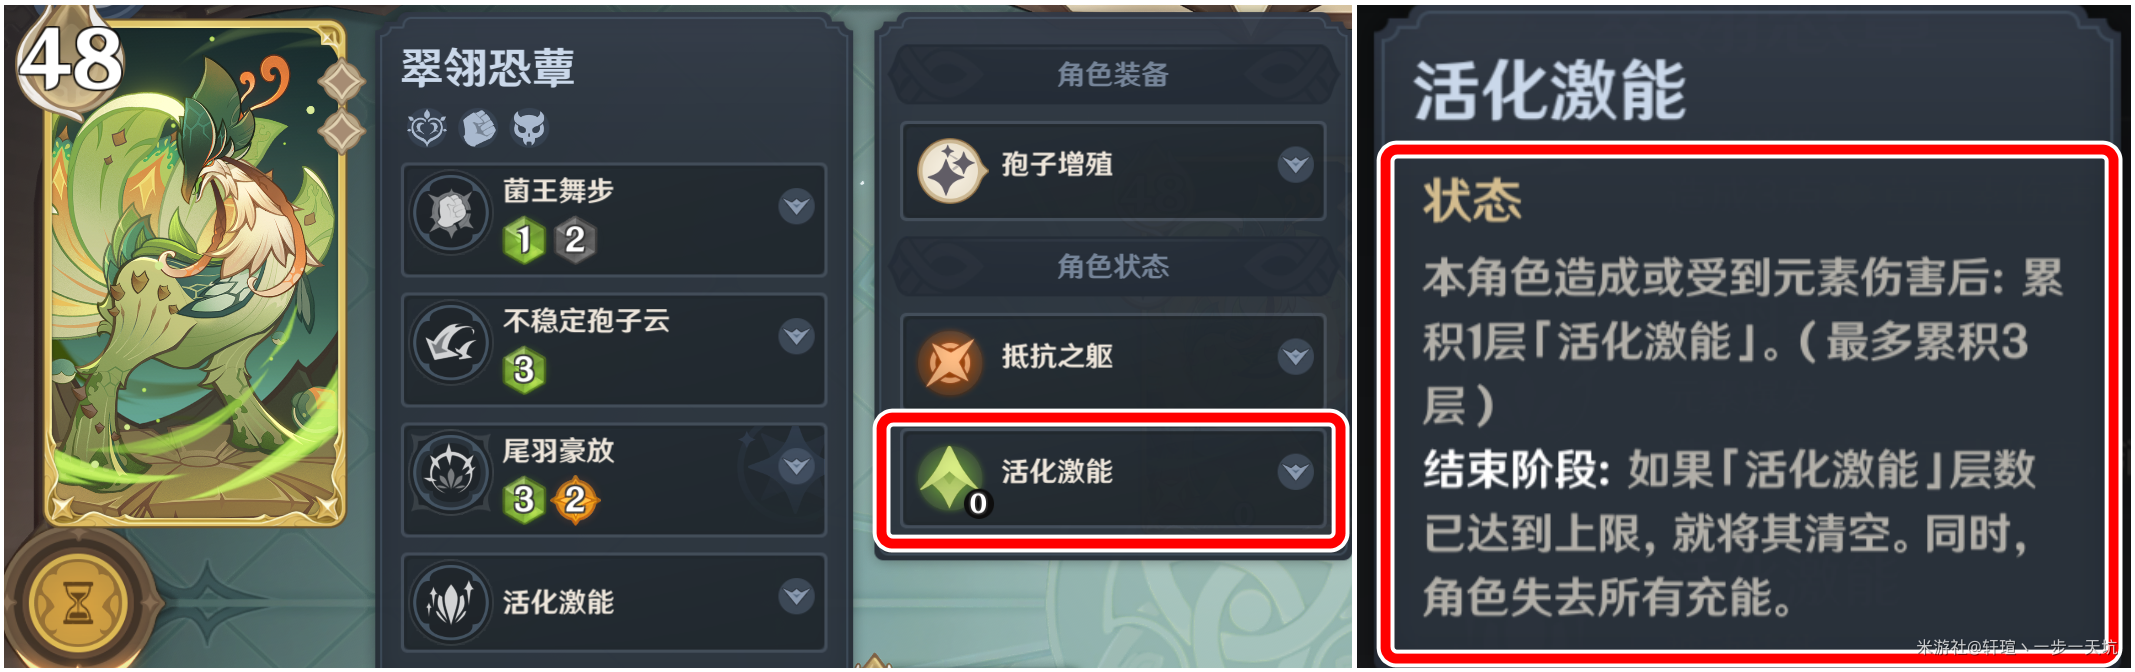Click the 菌王舞步 fist skill icon
The width and height of the screenshot is (2135, 672).
tap(451, 213)
